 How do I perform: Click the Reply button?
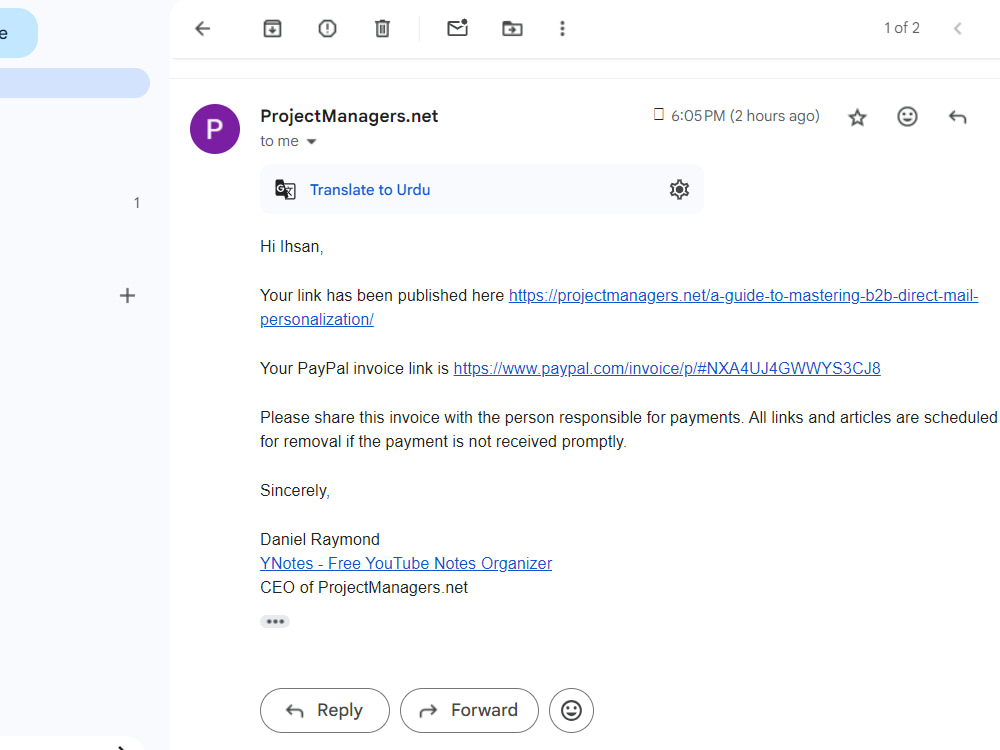click(325, 710)
